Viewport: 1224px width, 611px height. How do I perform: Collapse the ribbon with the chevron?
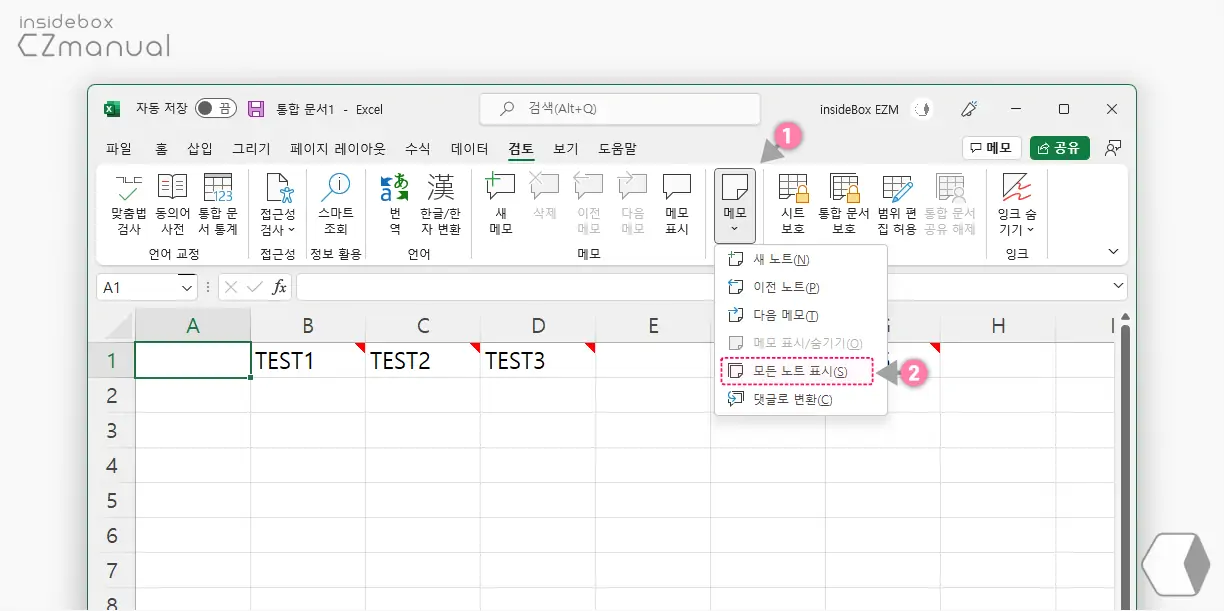[1114, 252]
